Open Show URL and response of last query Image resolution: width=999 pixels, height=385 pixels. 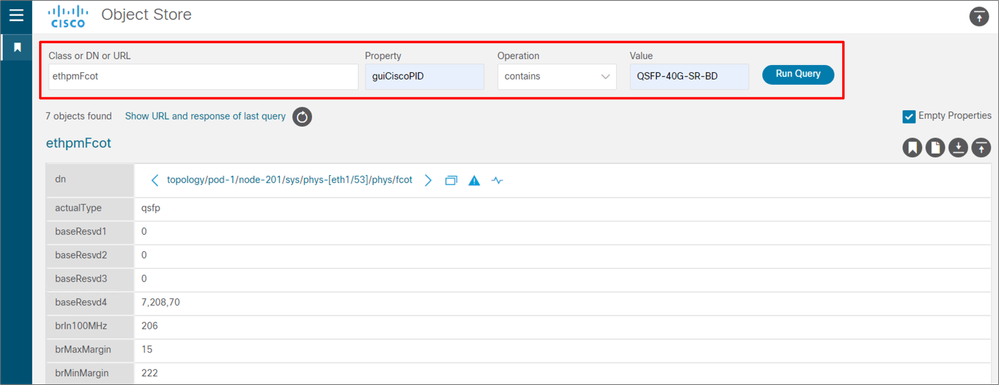tap(205, 116)
